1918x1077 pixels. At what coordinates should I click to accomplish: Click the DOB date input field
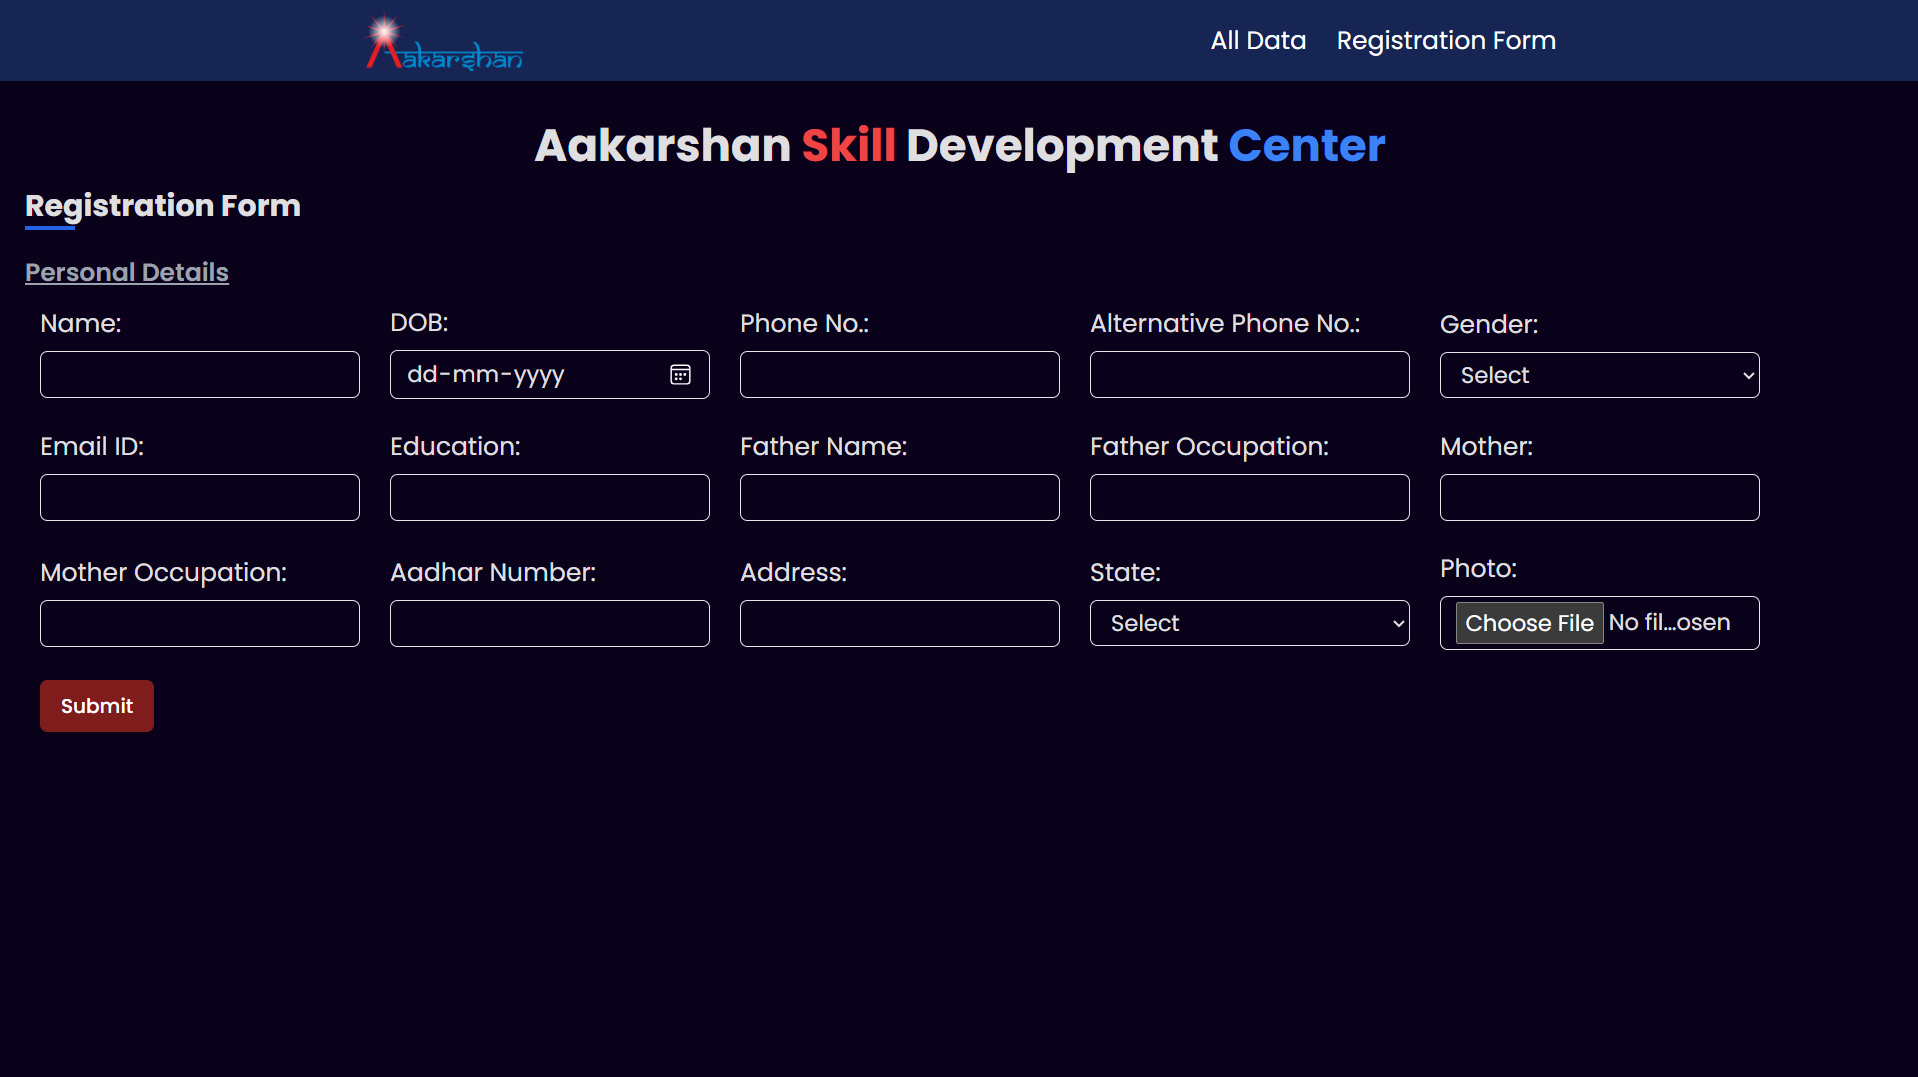tap(520, 375)
